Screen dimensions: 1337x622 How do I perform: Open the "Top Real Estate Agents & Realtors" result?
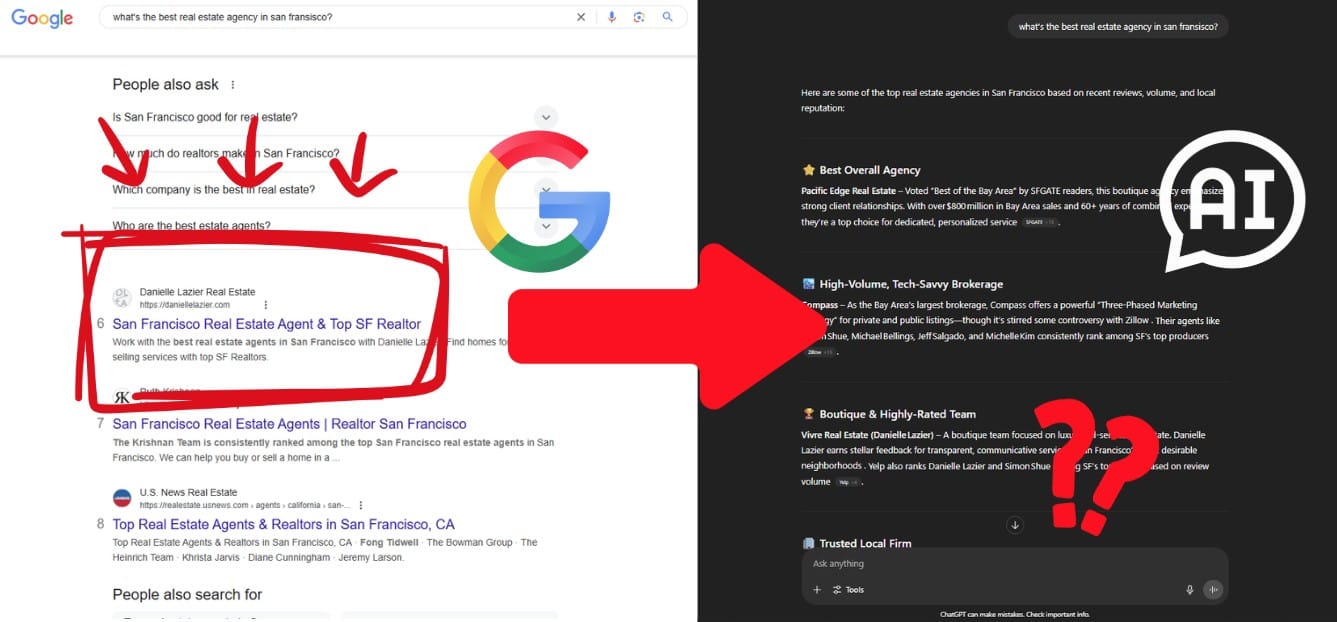click(x=283, y=524)
